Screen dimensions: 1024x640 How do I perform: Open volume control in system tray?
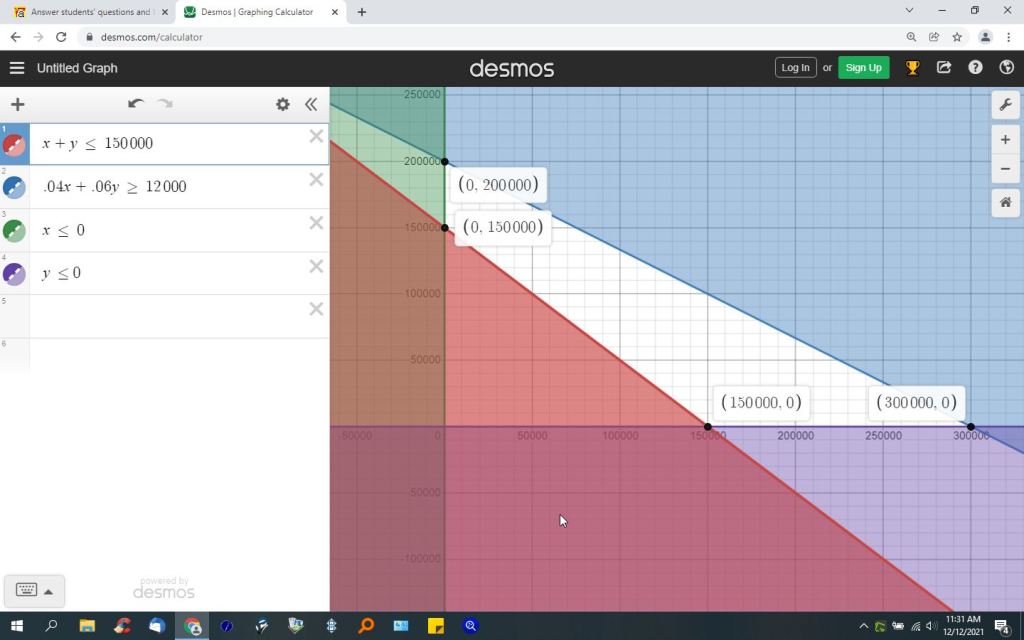coord(931,626)
